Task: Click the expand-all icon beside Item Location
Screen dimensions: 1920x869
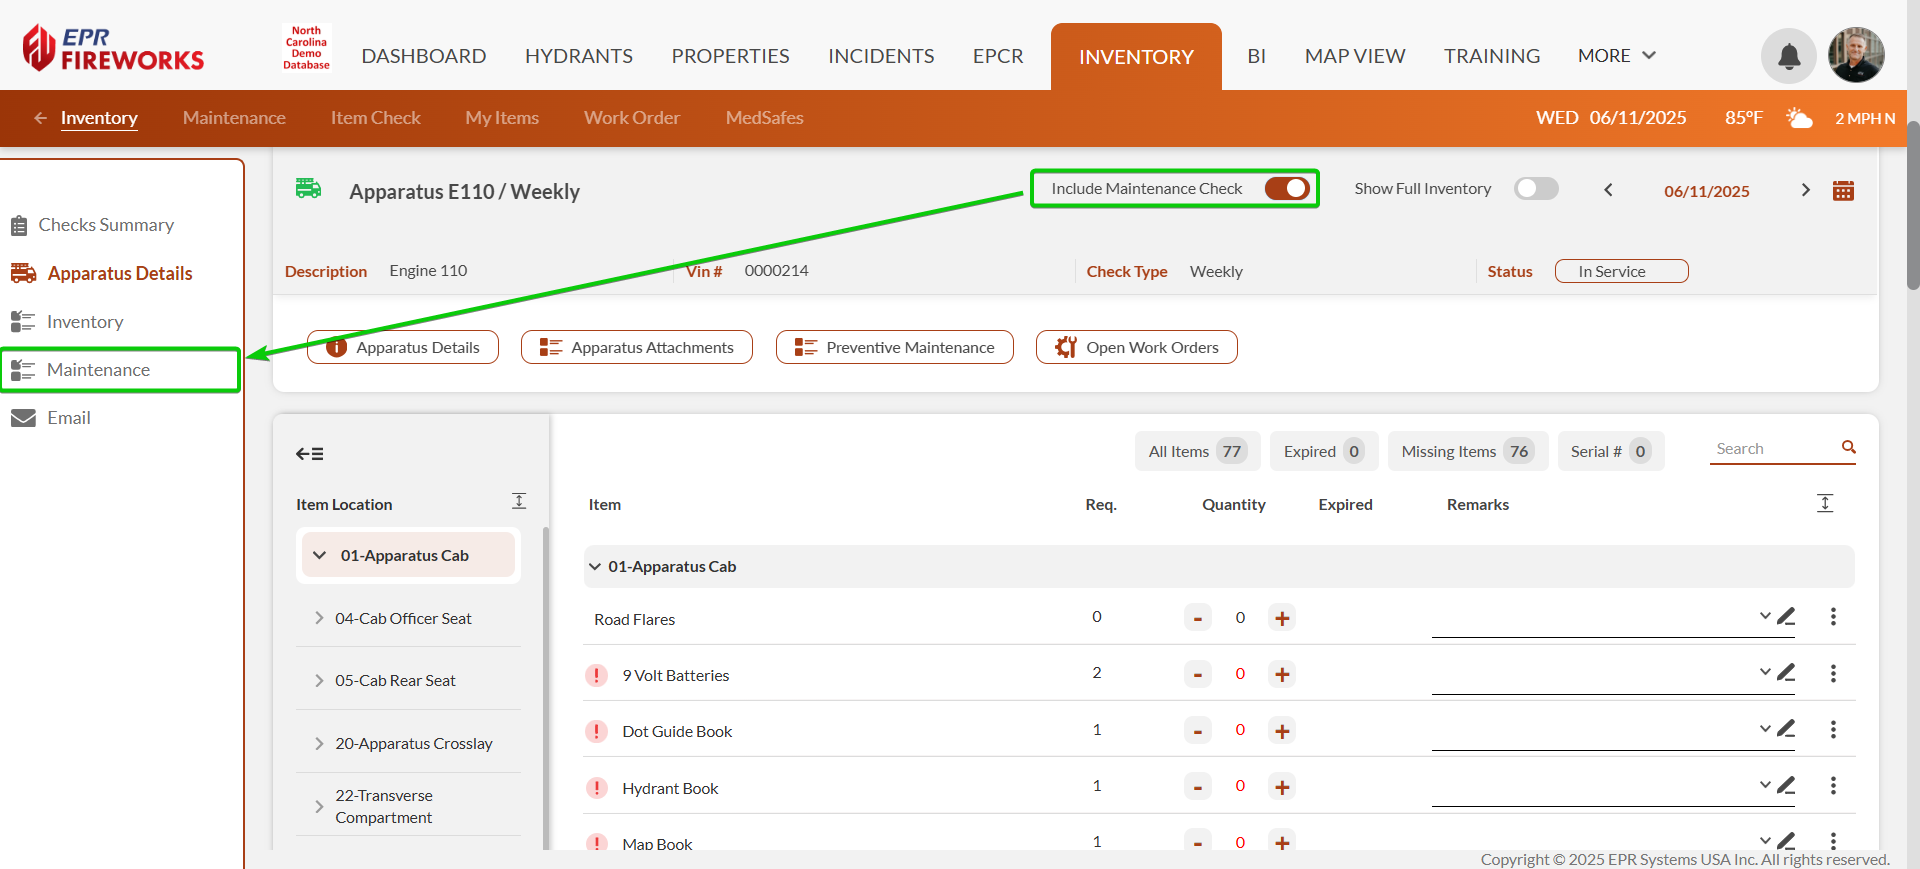Action: point(519,501)
